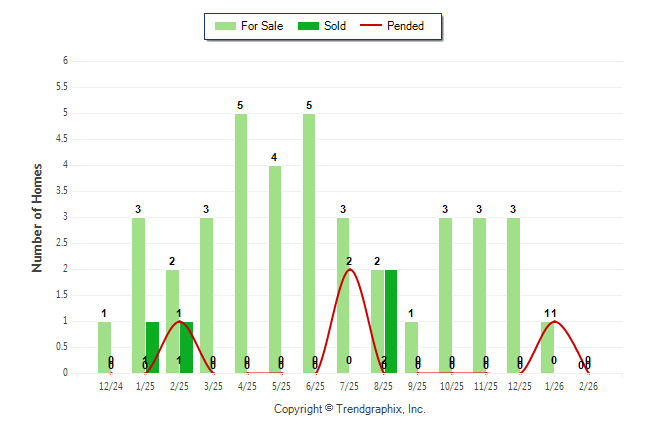Image resolution: width=646 pixels, height=434 pixels.
Task: Click the For Sale bar for 9/25
Action: coord(411,347)
